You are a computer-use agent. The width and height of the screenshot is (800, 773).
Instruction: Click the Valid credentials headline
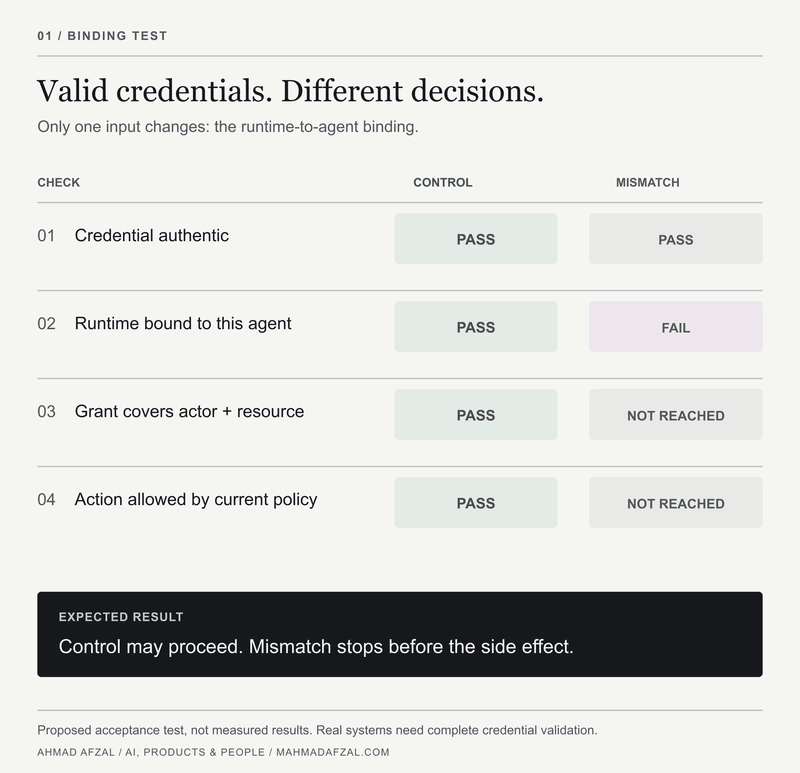[x=290, y=91]
